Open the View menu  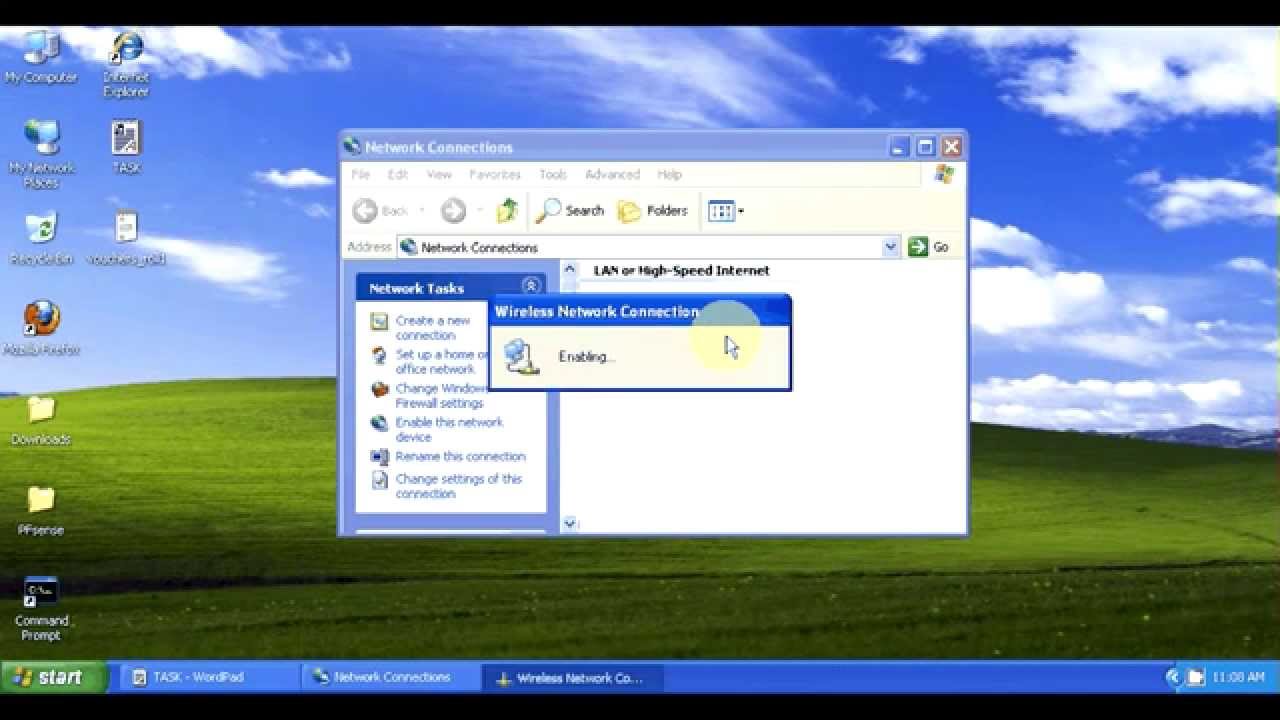(x=439, y=174)
